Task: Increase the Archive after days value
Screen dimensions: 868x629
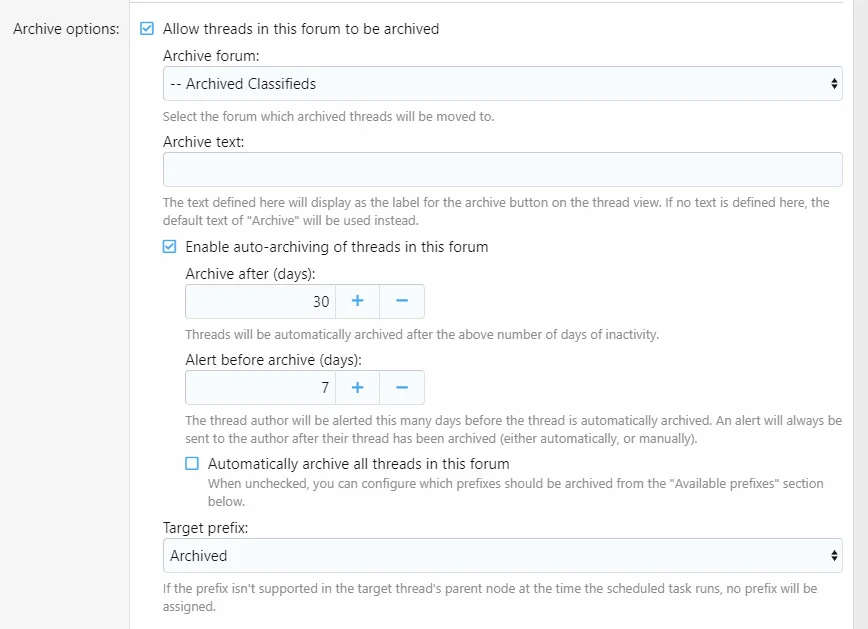Action: [x=357, y=301]
